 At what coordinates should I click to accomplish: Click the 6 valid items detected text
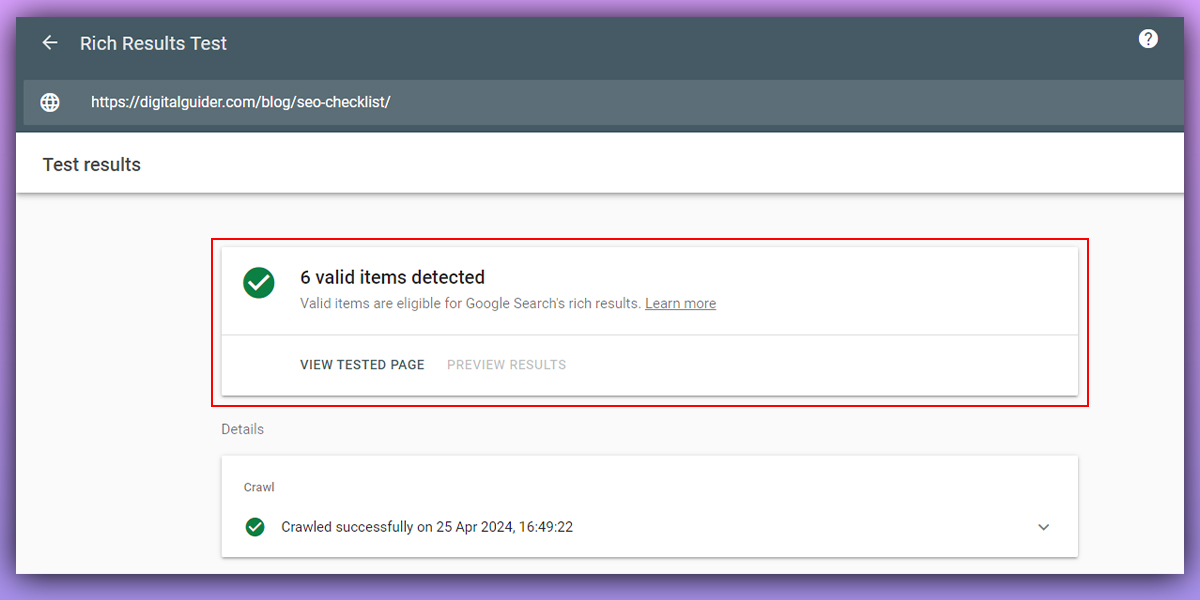[x=391, y=277]
